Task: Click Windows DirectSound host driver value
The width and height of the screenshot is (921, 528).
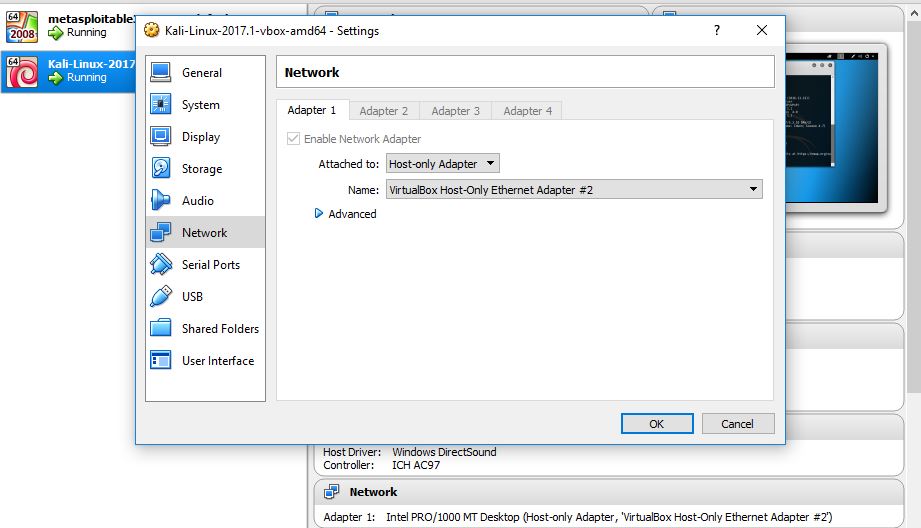Action: (x=444, y=452)
